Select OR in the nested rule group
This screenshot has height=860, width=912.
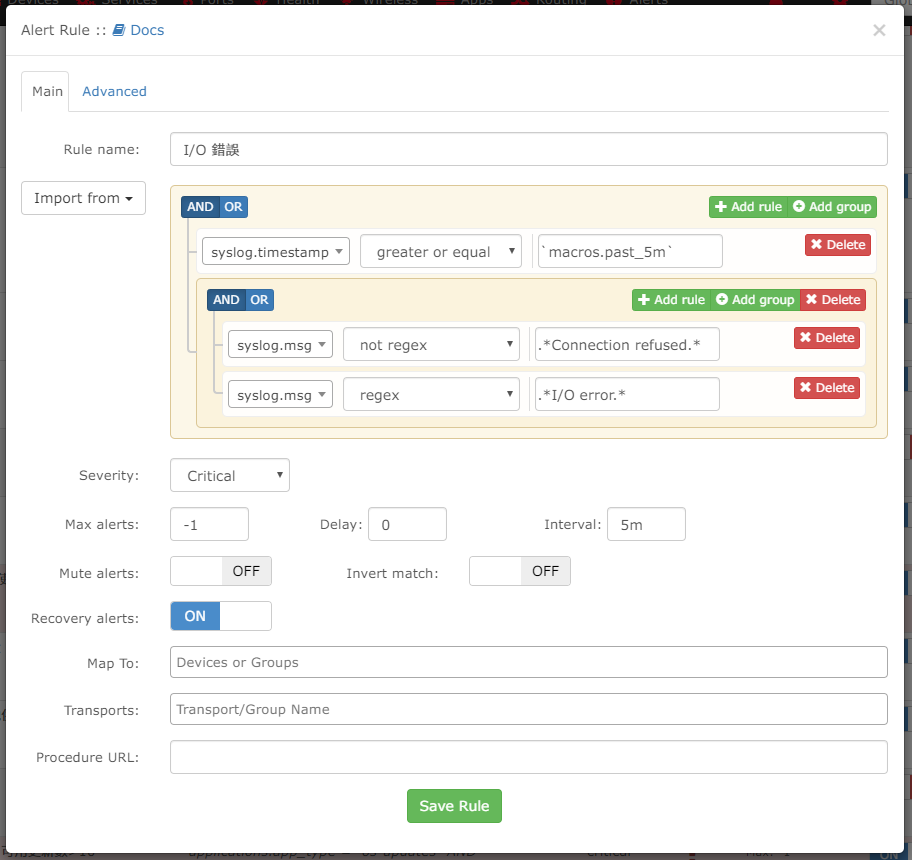click(x=259, y=300)
